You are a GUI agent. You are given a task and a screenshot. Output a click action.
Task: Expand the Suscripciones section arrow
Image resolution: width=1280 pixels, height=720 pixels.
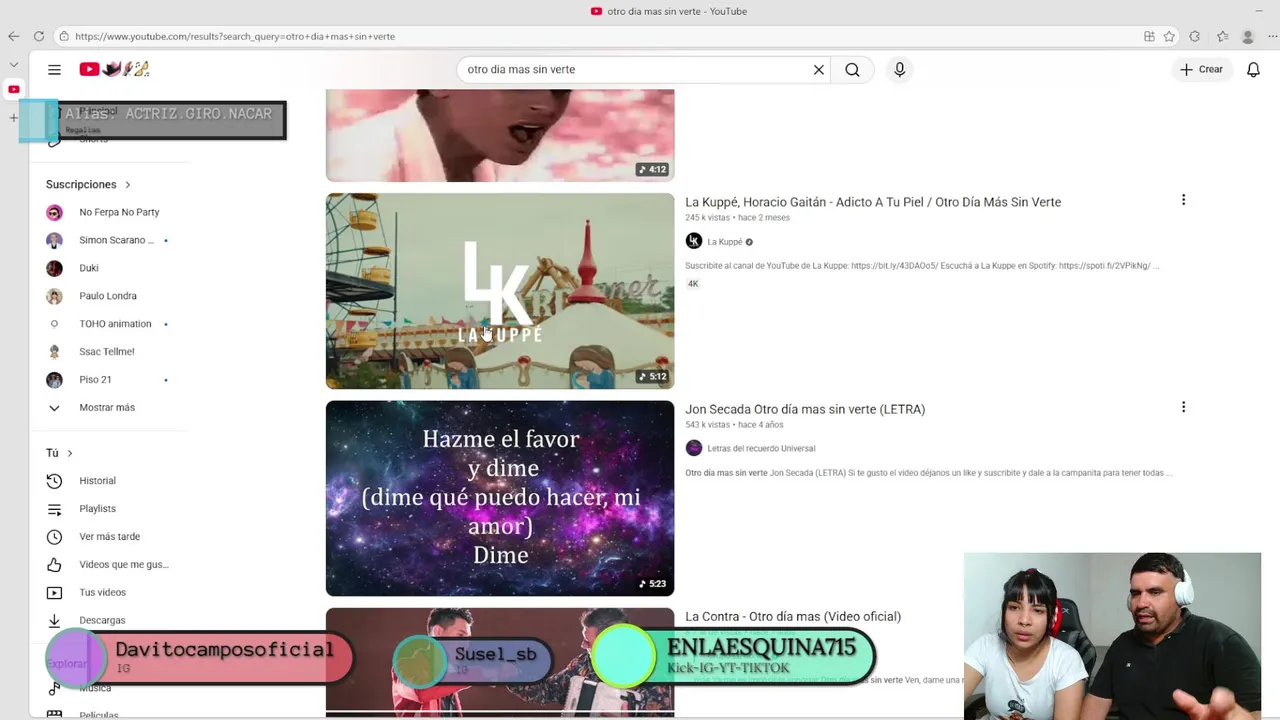point(128,184)
